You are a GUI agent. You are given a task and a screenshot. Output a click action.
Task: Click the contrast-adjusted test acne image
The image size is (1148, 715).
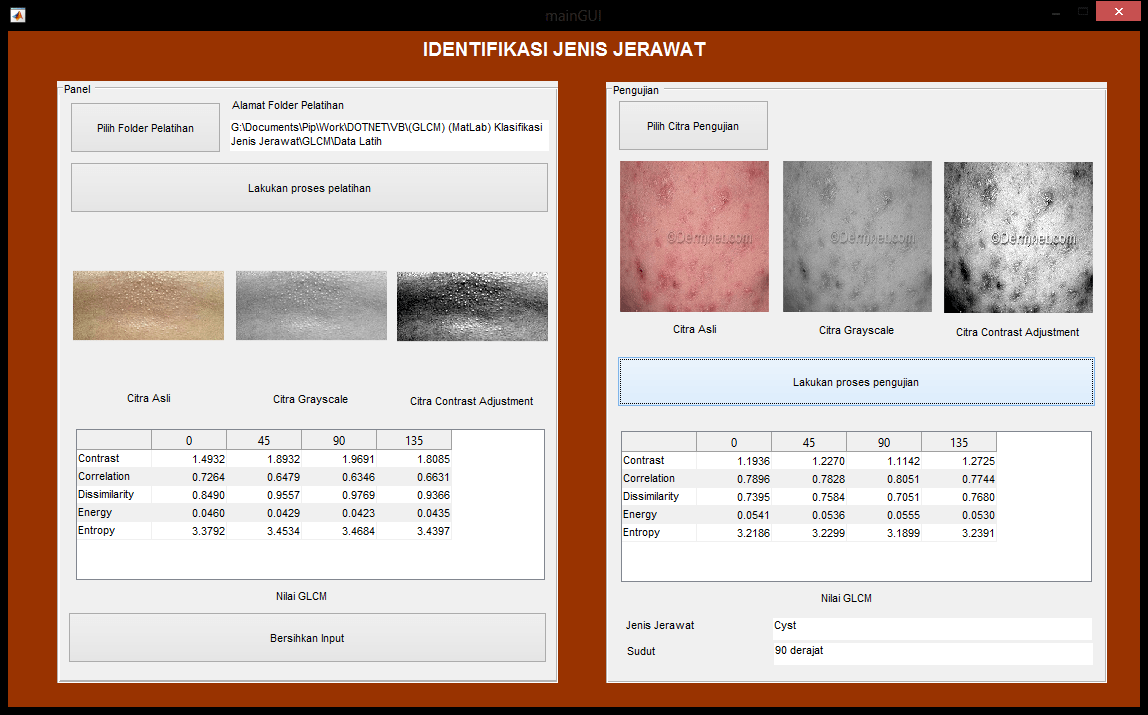[1018, 237]
